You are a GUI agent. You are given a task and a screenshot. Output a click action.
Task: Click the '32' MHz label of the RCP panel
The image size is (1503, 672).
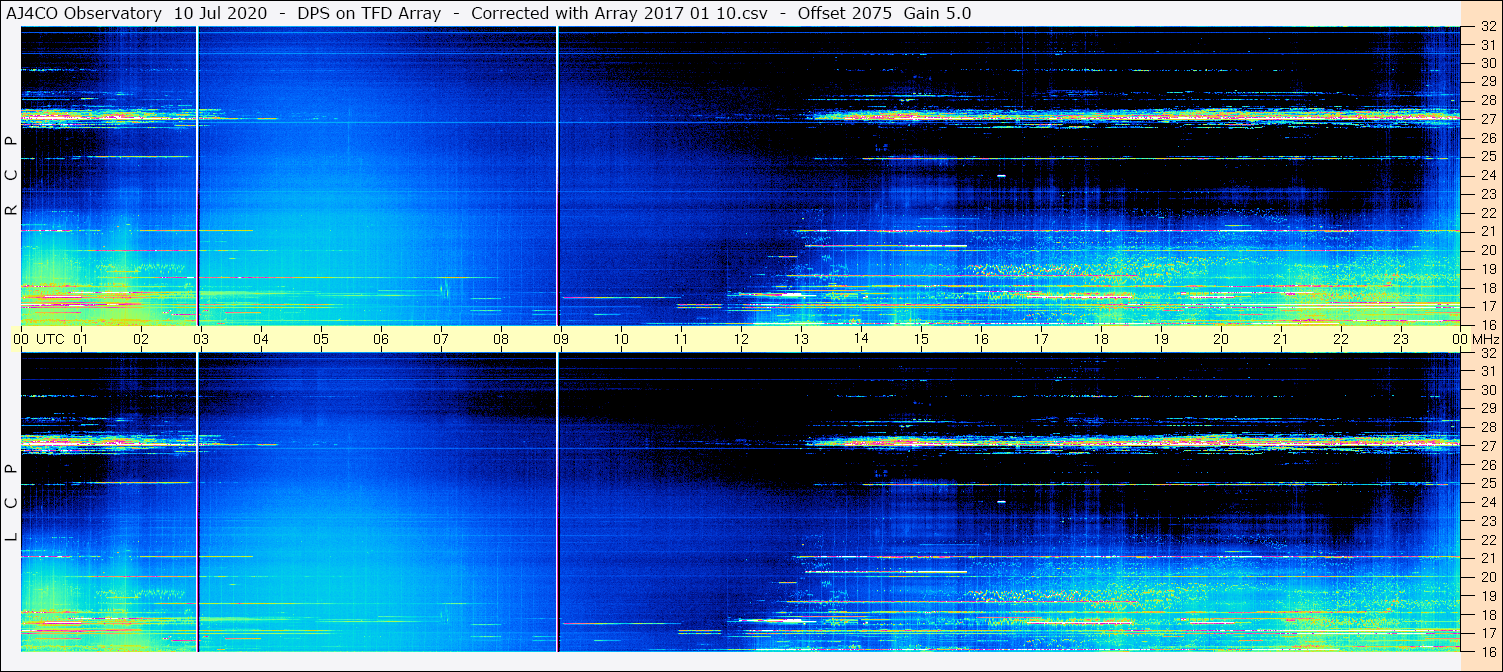(x=1487, y=27)
